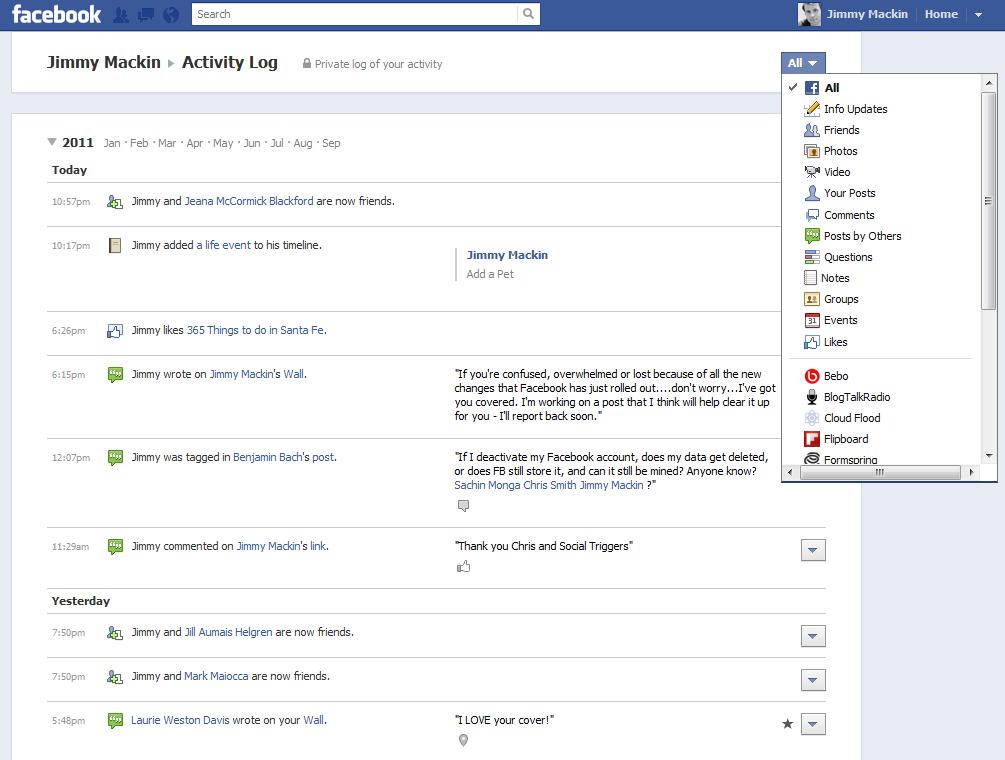Click the friends icon beside the Jeana McCormick Blackford entry
This screenshot has height=760, width=1005.
pyautogui.click(x=115, y=202)
